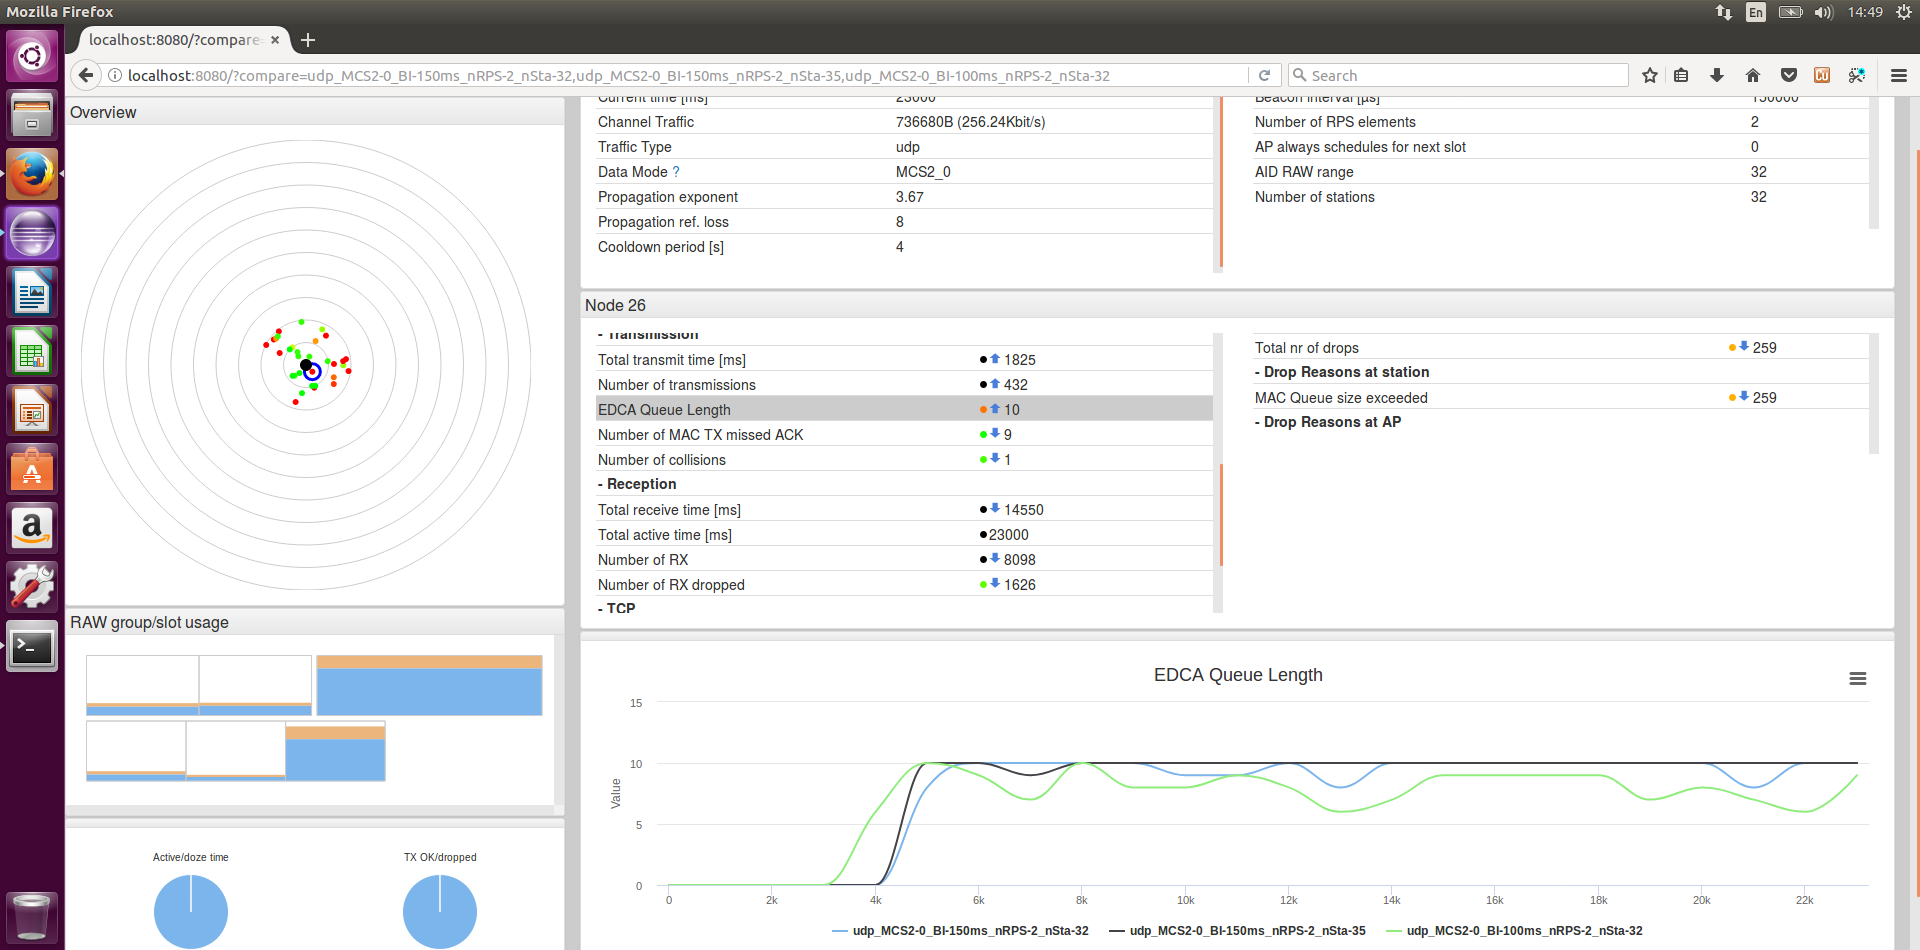Select the Number of transmissions row
This screenshot has height=950, width=1920.
904,384
